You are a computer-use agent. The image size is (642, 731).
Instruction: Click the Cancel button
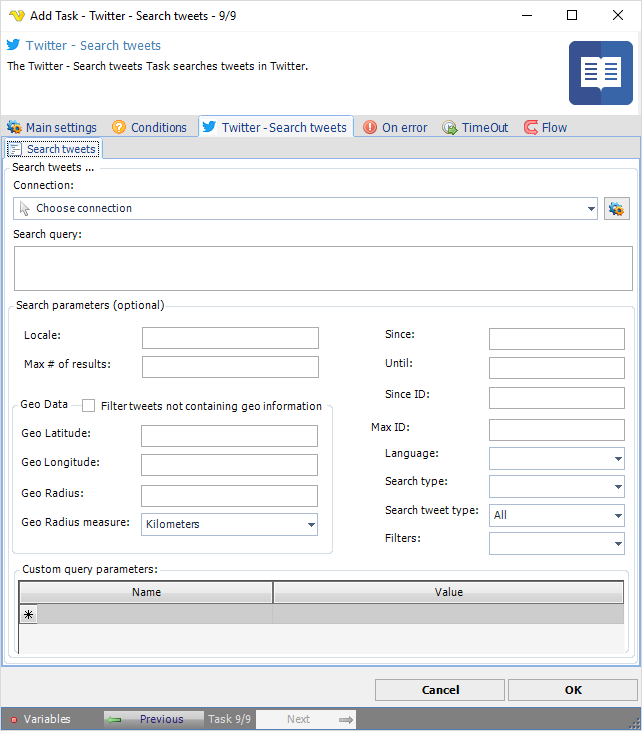click(440, 690)
